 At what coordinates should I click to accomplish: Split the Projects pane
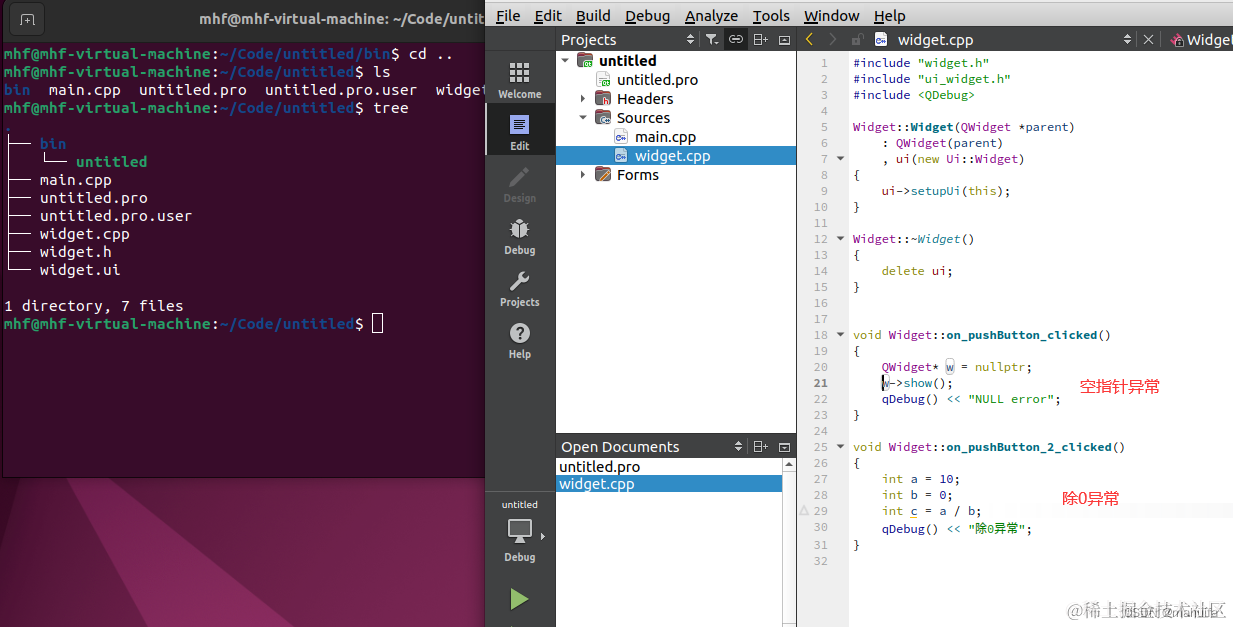tap(760, 39)
